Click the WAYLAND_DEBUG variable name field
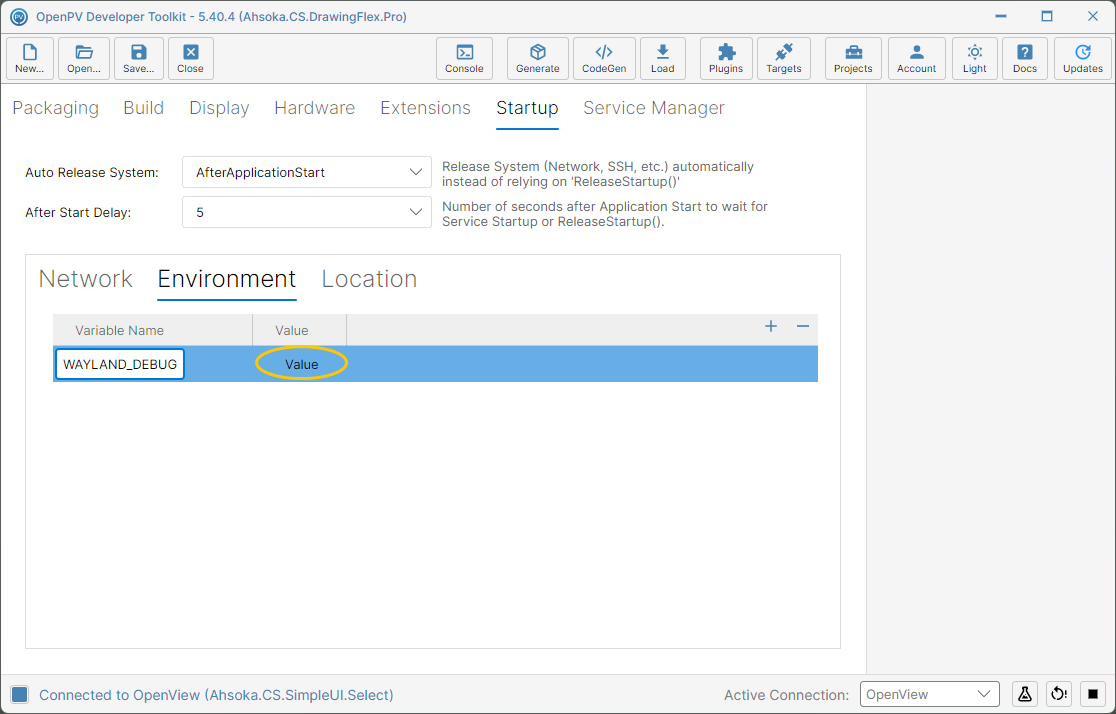The image size is (1116, 714). 120,364
